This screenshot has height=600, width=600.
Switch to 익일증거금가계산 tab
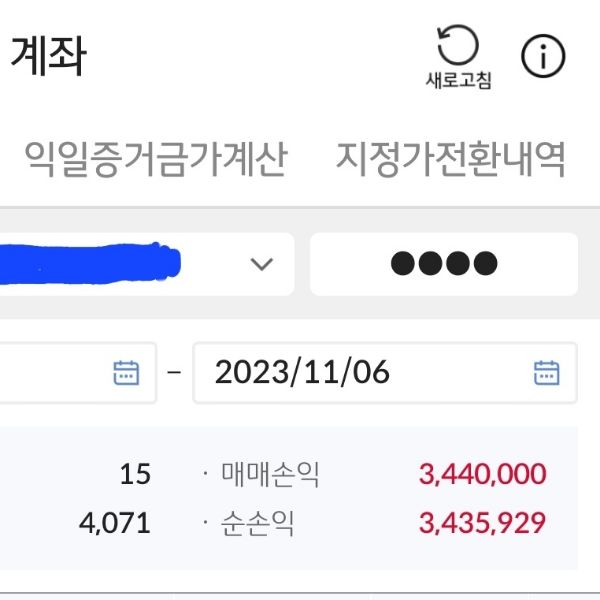(155, 157)
